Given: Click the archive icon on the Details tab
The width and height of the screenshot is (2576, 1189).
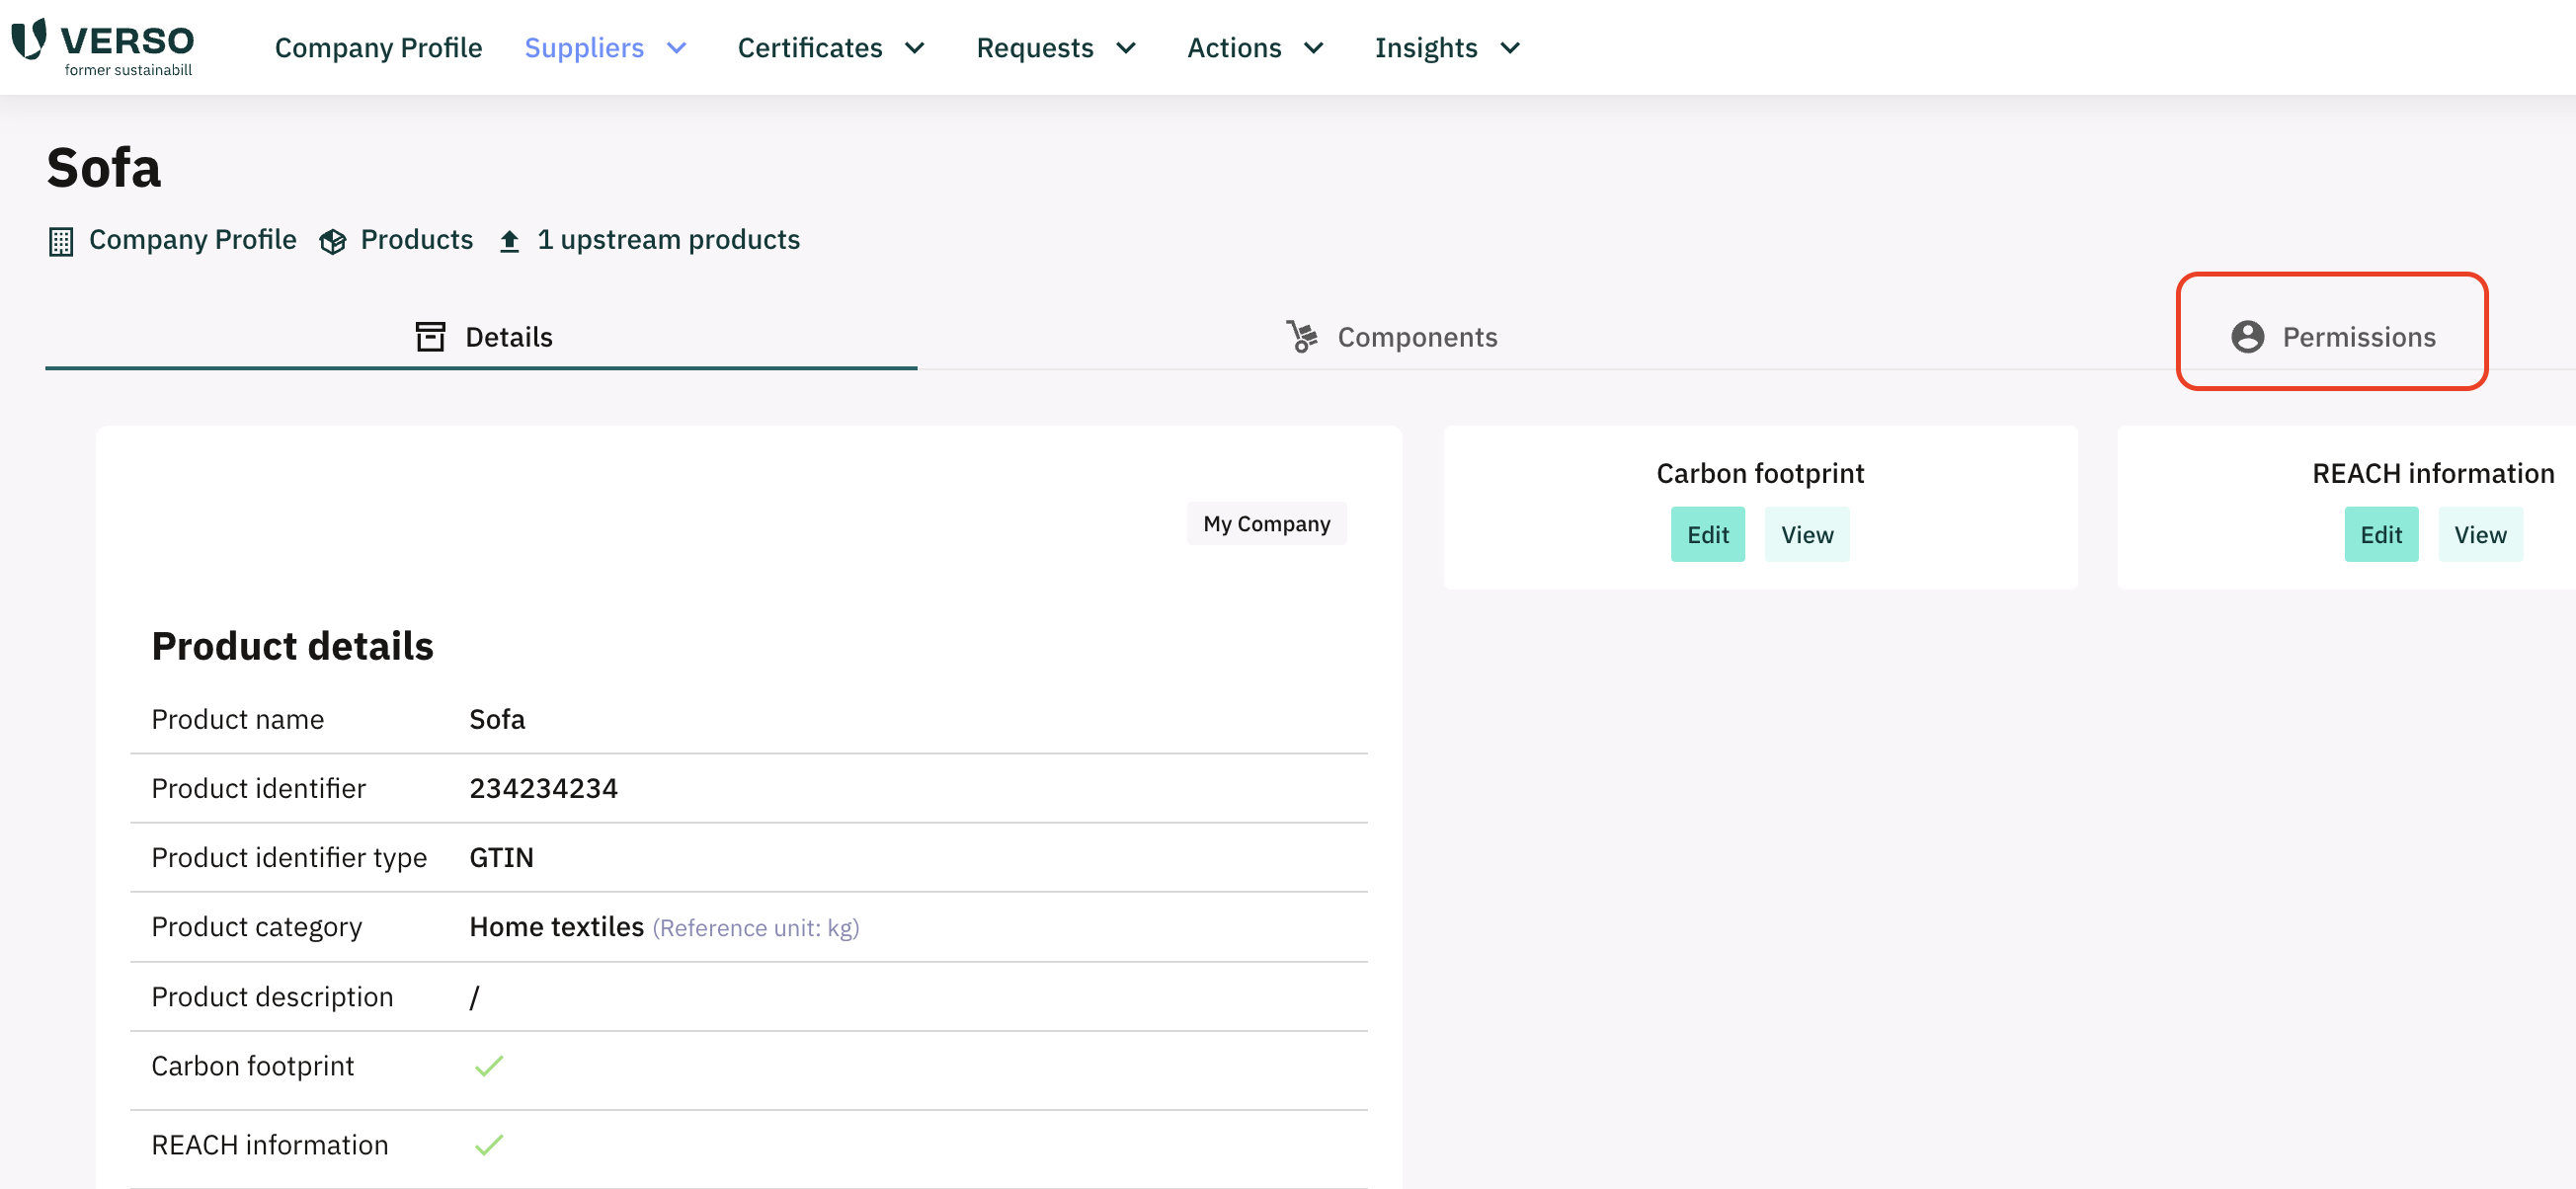Looking at the screenshot, I should click(x=431, y=337).
